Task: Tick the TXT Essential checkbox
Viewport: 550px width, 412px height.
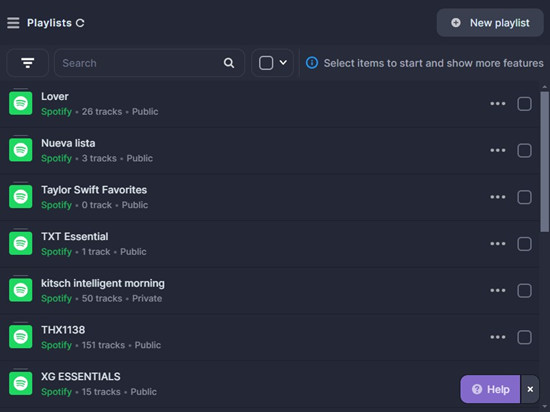Action: [524, 244]
